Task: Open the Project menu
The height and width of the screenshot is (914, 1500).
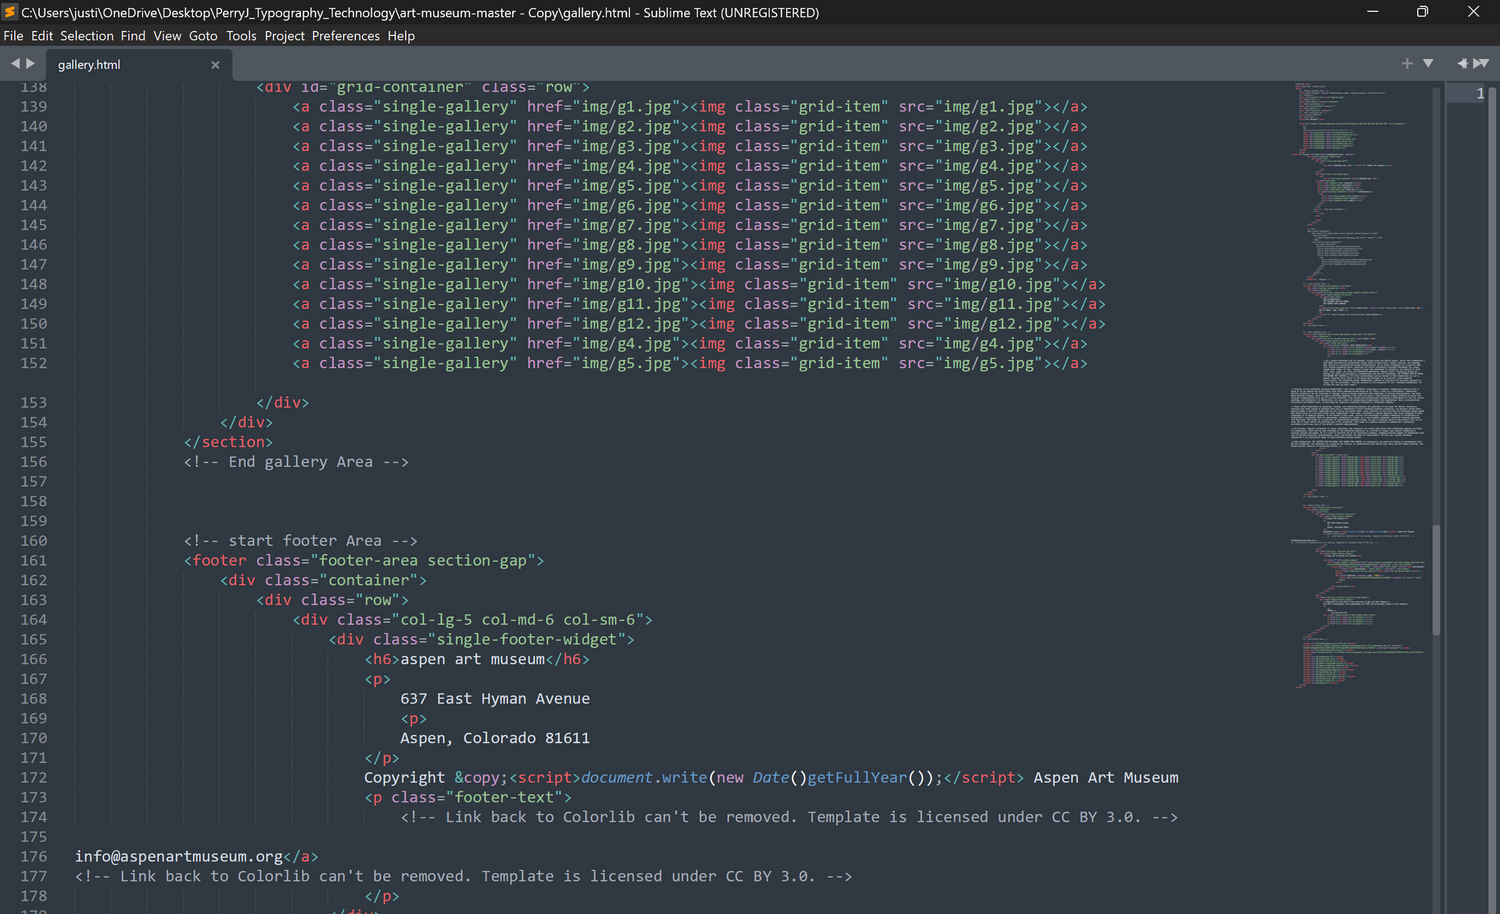Action: click(284, 36)
